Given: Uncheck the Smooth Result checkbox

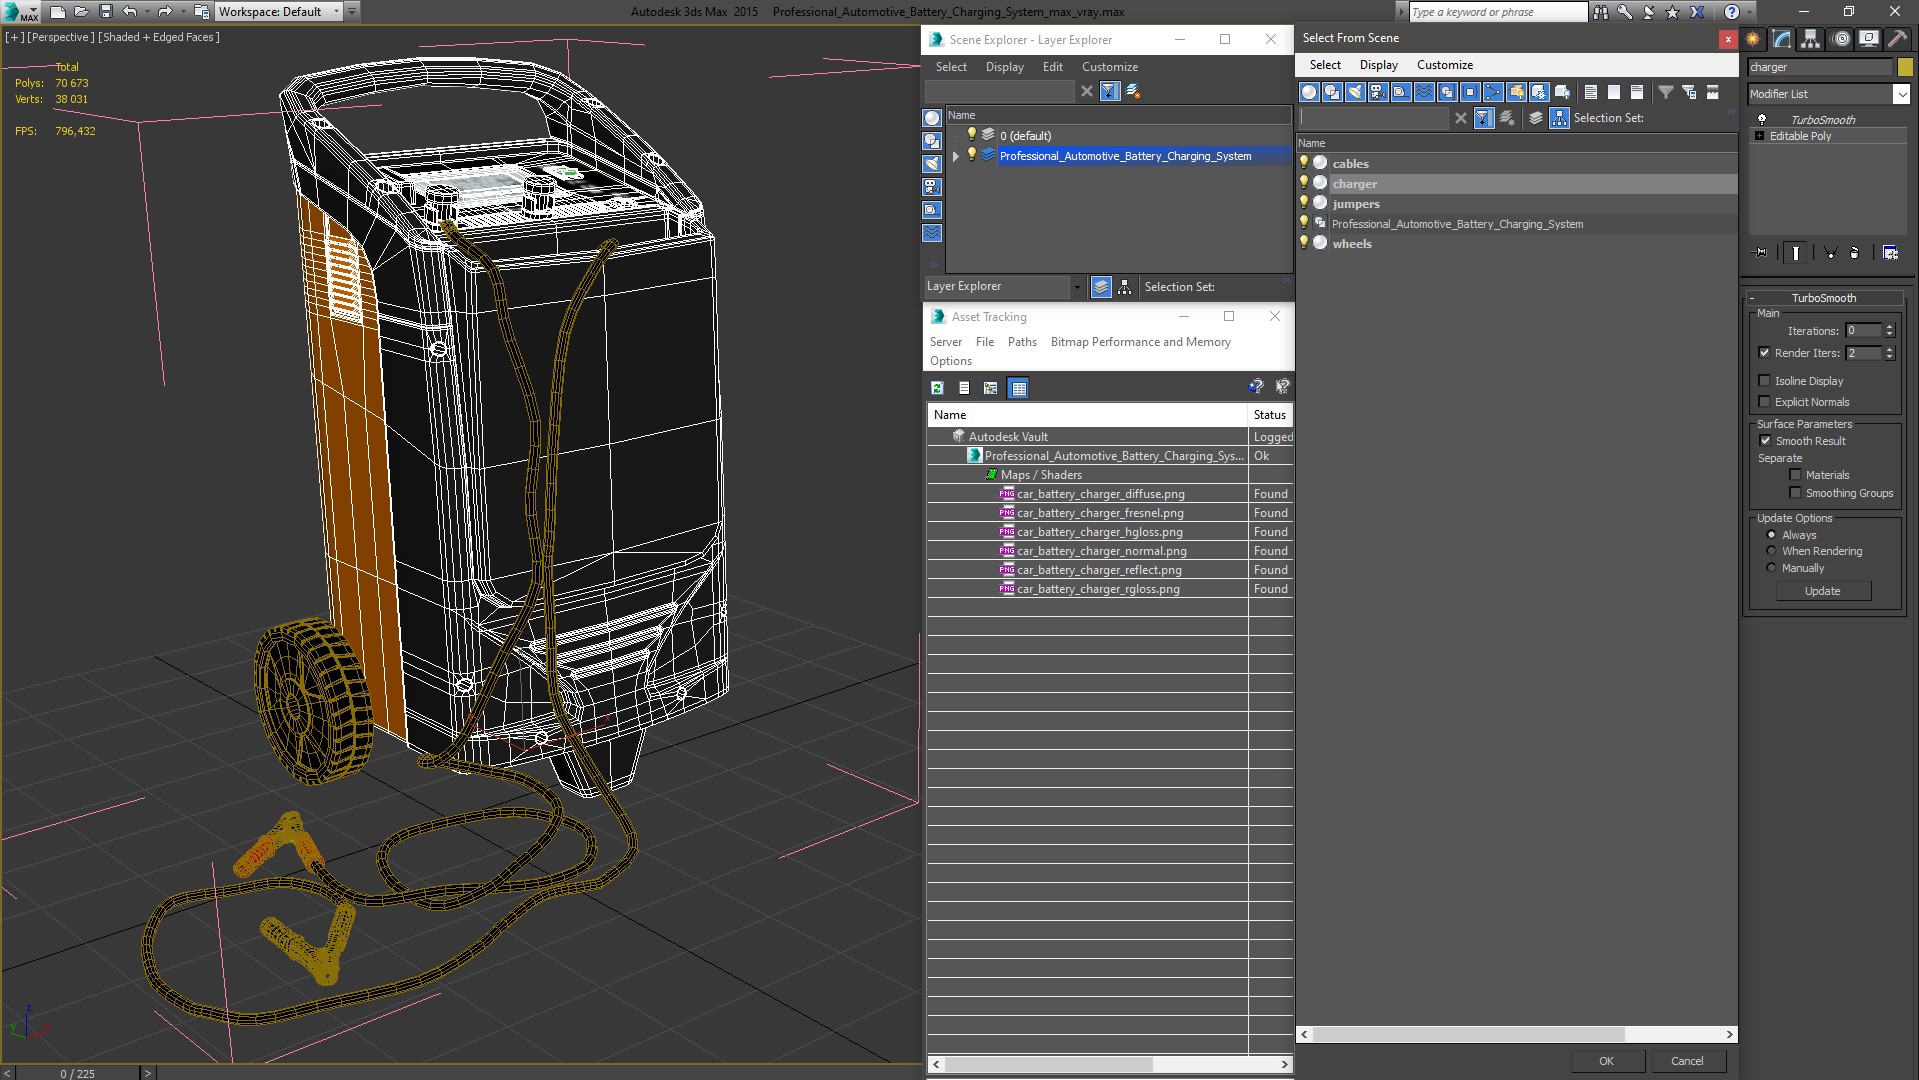Looking at the screenshot, I should [x=1765, y=441].
